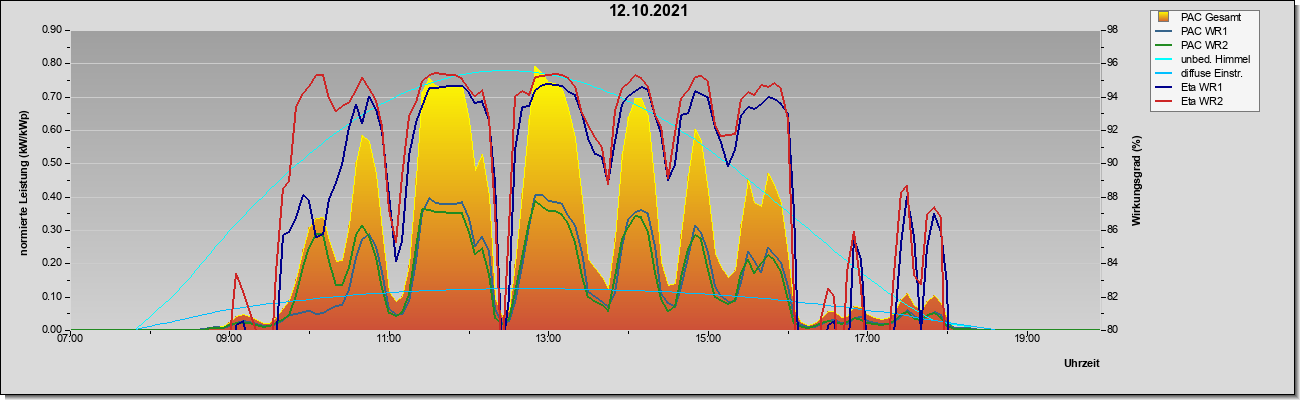This screenshot has width=1300, height=400.
Task: Click the 90 efficiency axis label
Action: pos(1113,163)
